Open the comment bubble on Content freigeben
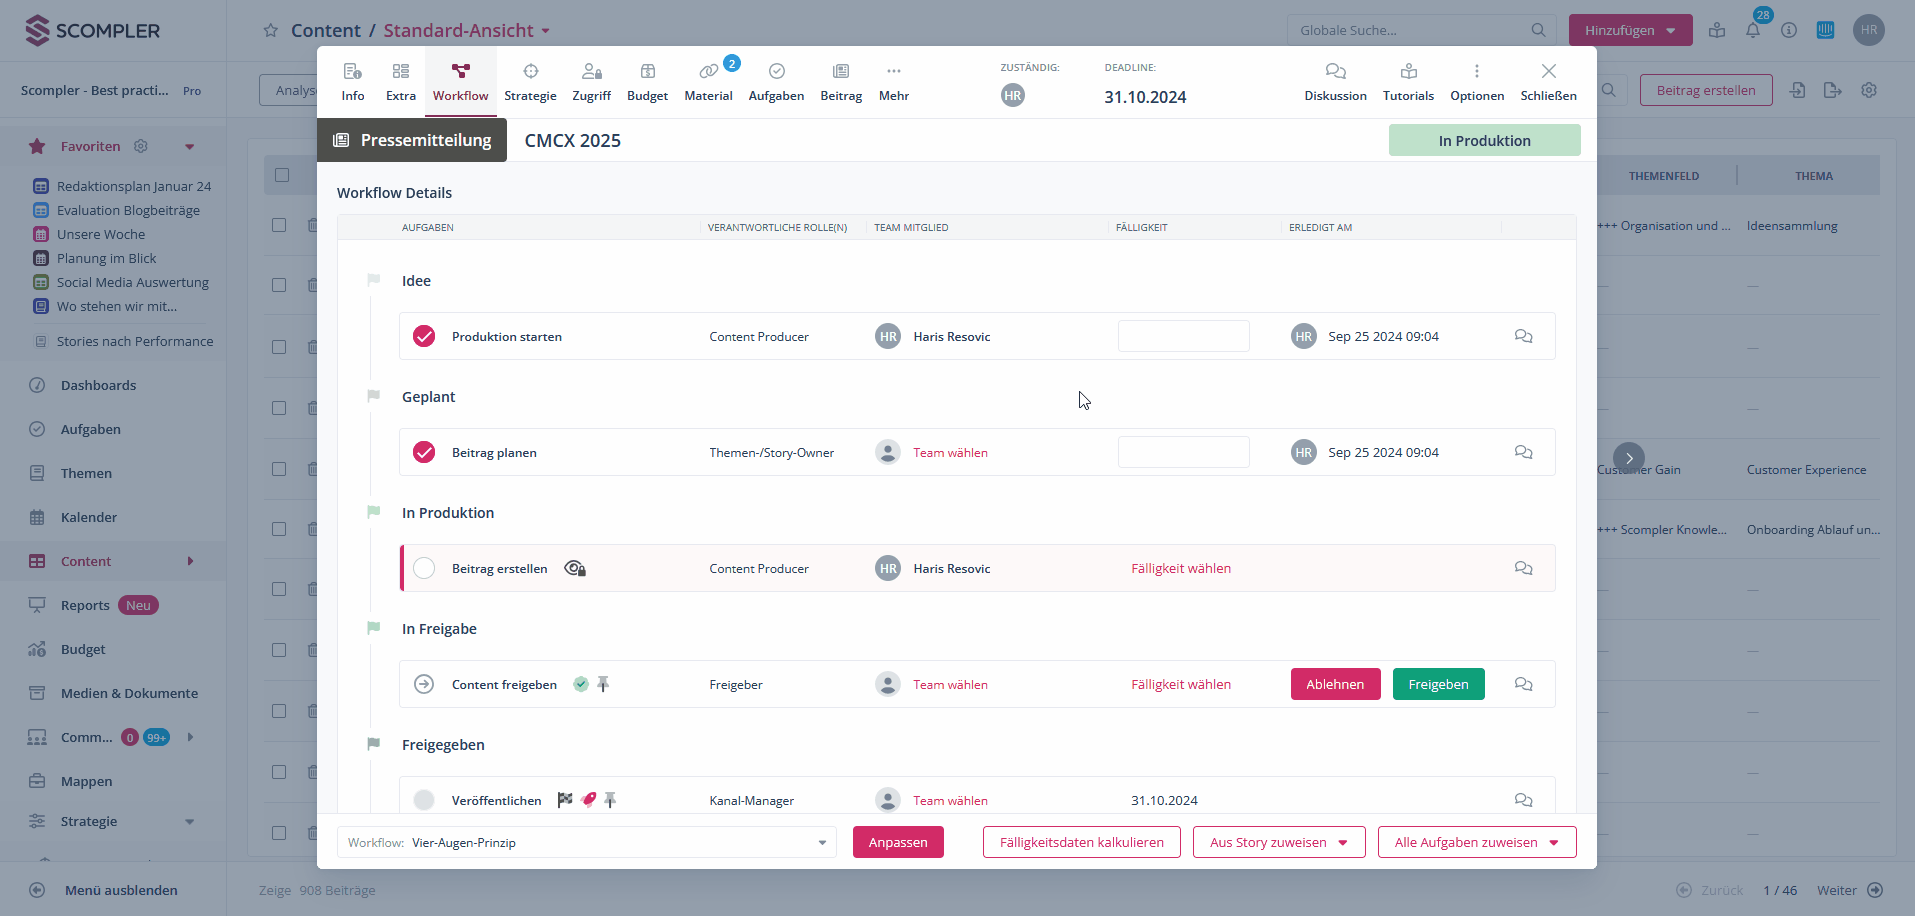1915x916 pixels. [x=1523, y=684]
